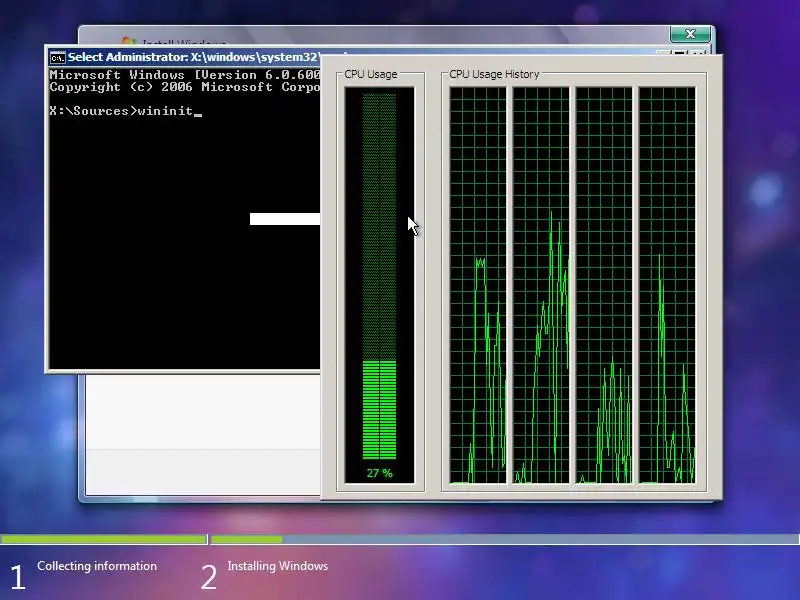Click the 'Installing Windows' step label
Viewport: 800px width, 600px height.
click(278, 566)
